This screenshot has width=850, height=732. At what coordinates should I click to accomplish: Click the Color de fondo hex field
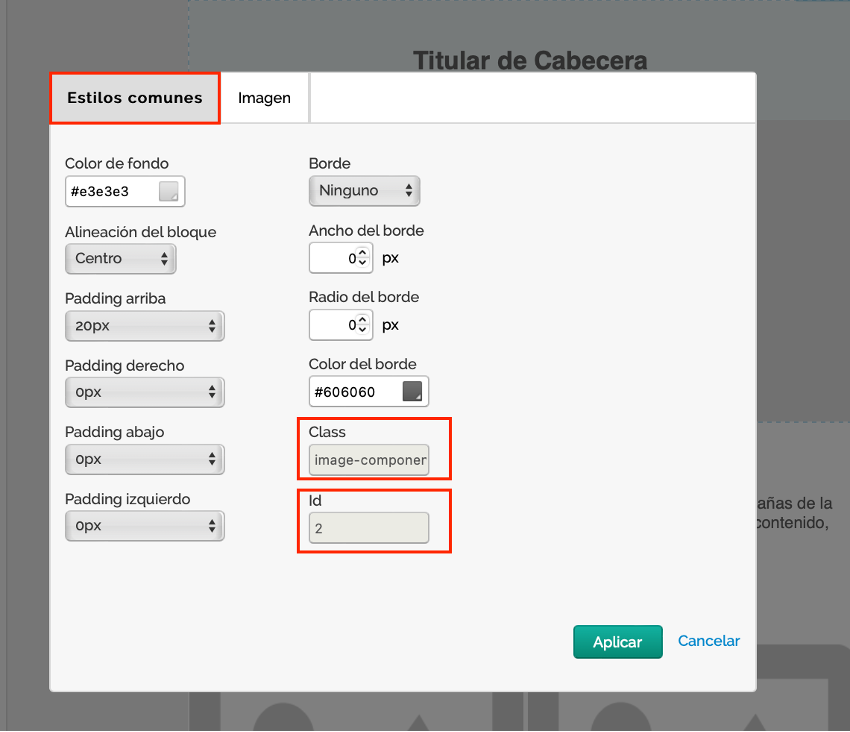pos(112,191)
